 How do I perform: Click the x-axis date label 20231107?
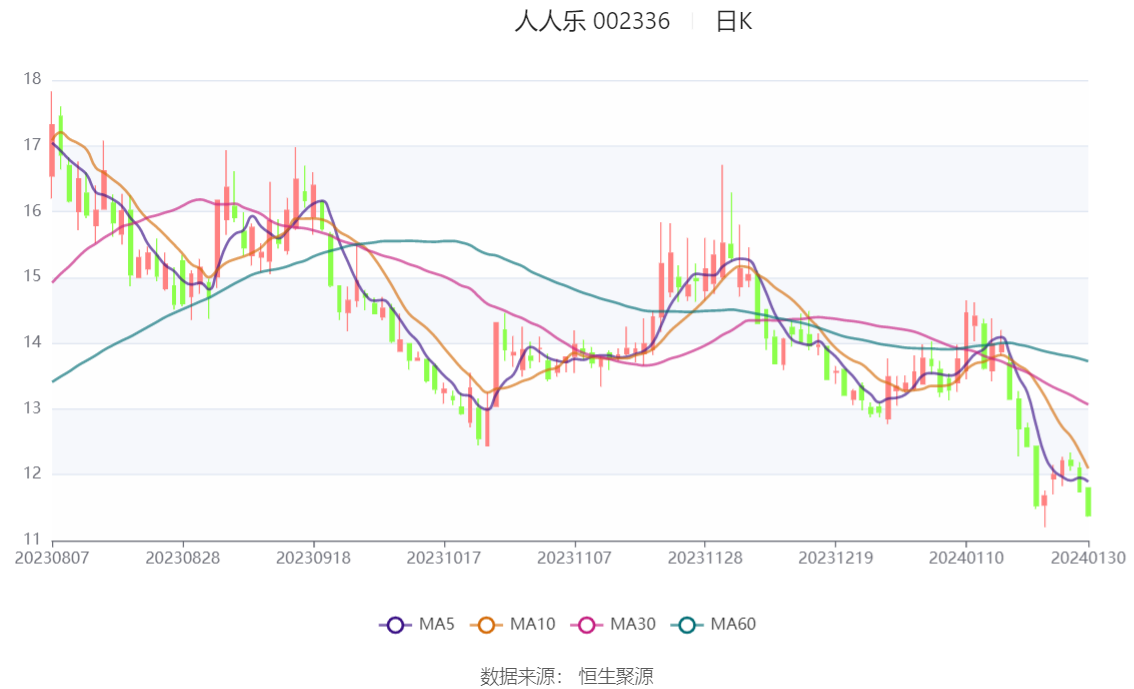tap(574, 558)
